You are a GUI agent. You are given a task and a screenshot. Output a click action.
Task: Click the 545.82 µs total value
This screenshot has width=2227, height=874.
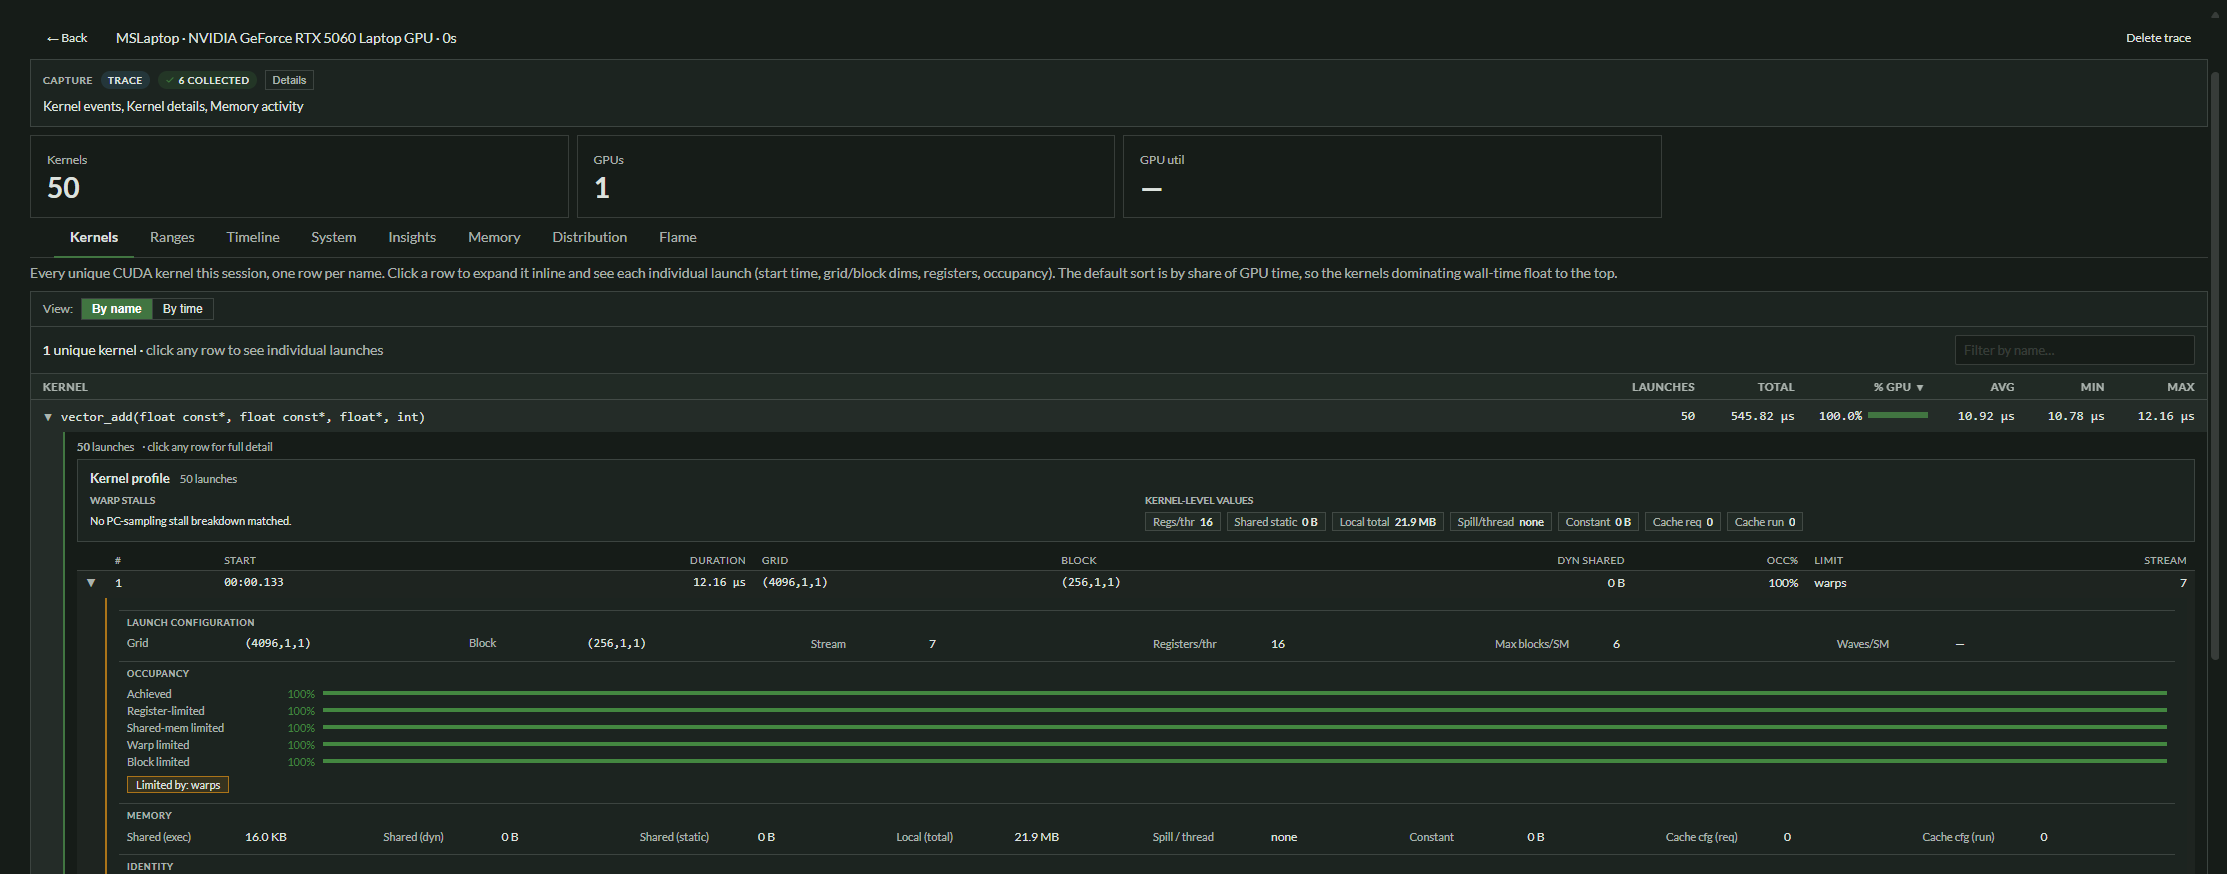(1762, 416)
